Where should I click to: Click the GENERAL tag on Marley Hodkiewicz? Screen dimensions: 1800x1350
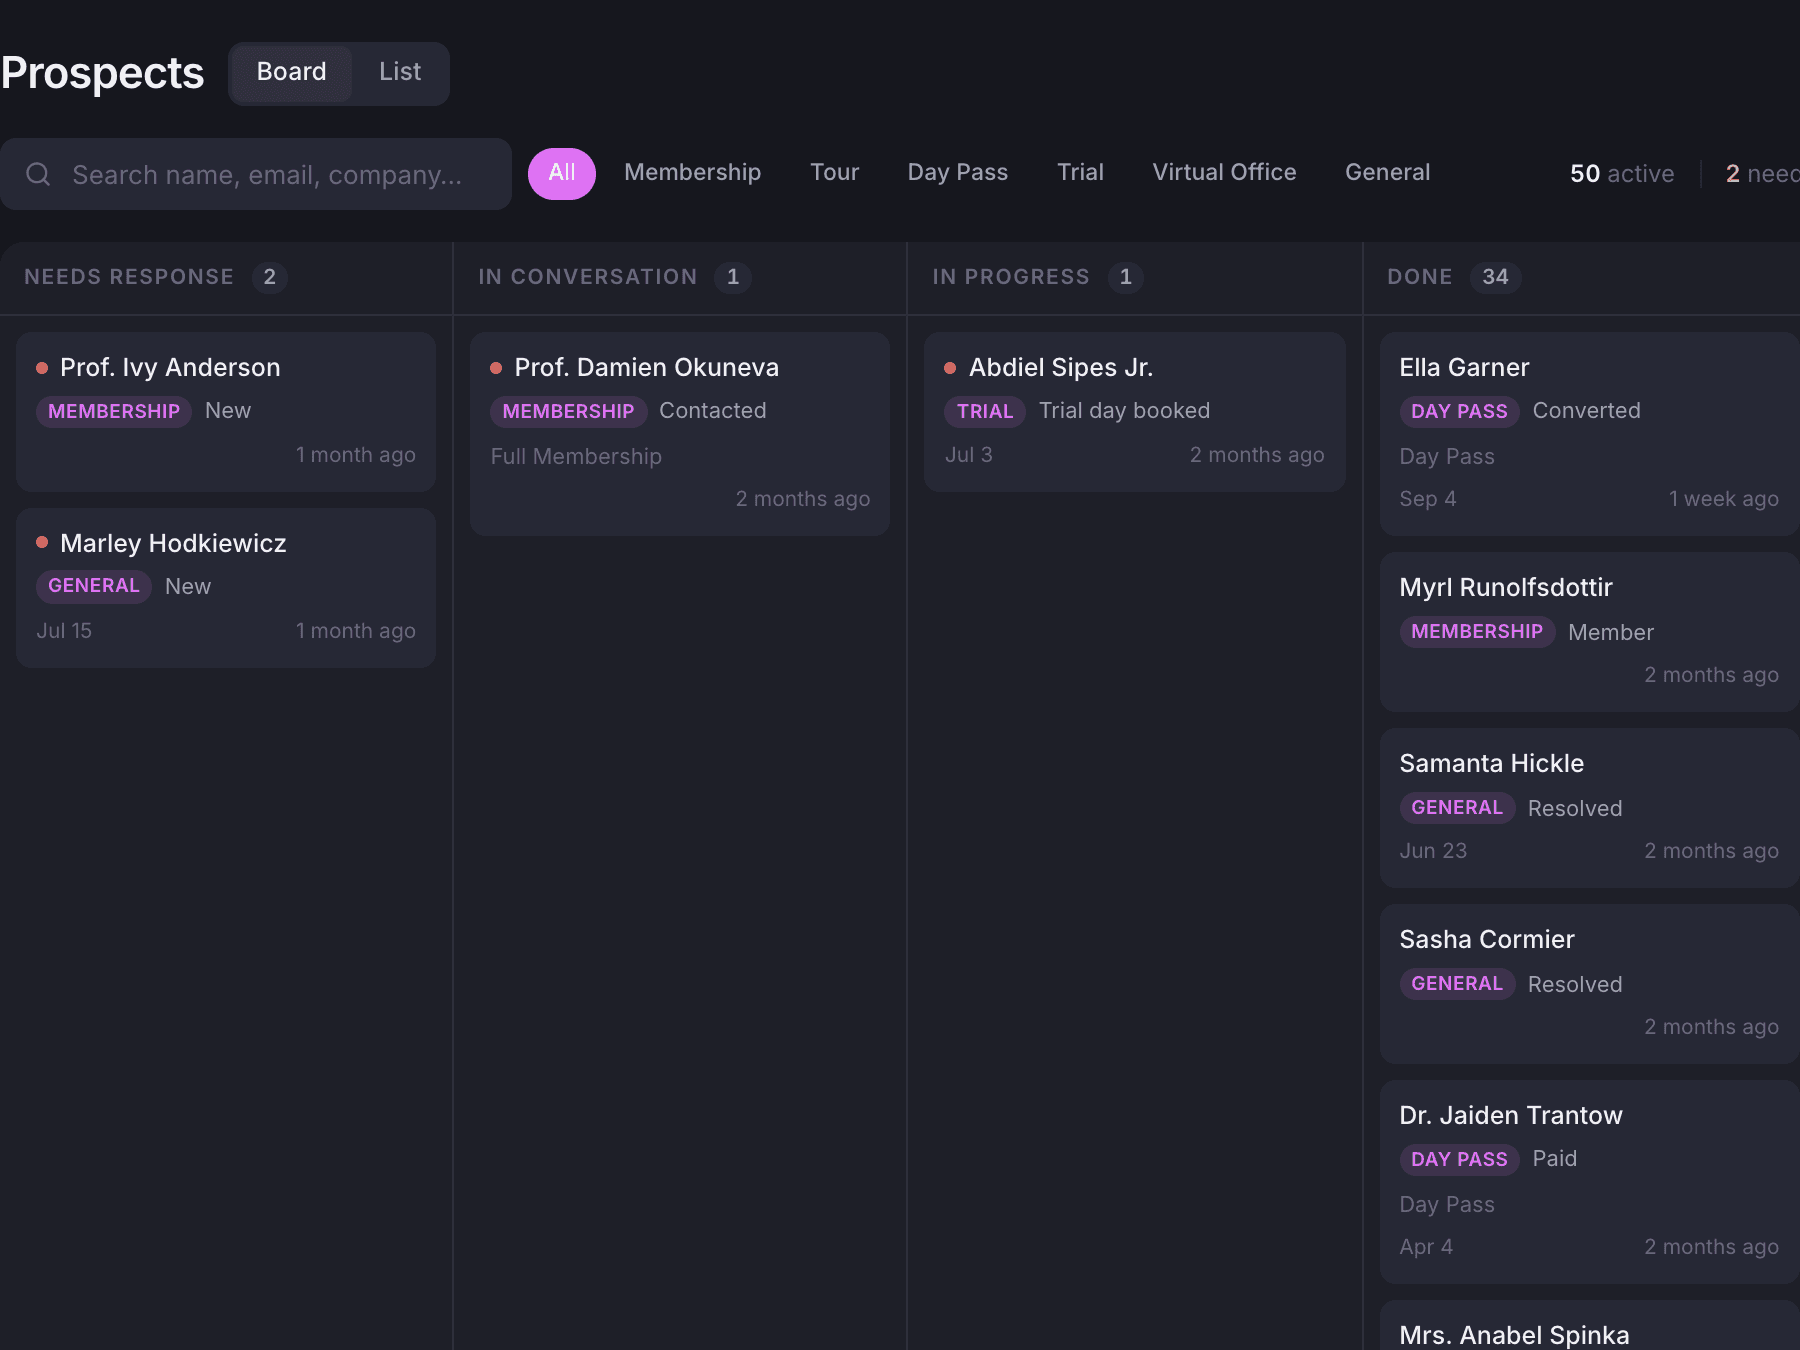94,586
